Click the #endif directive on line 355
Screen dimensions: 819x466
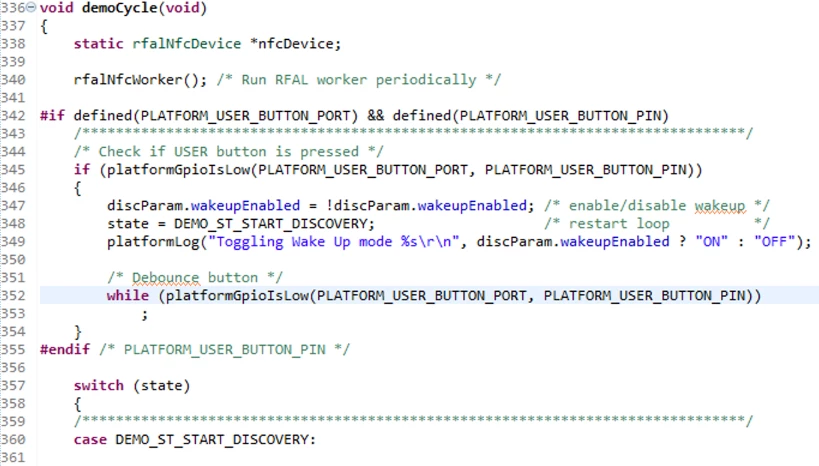pyautogui.click(x=65, y=350)
